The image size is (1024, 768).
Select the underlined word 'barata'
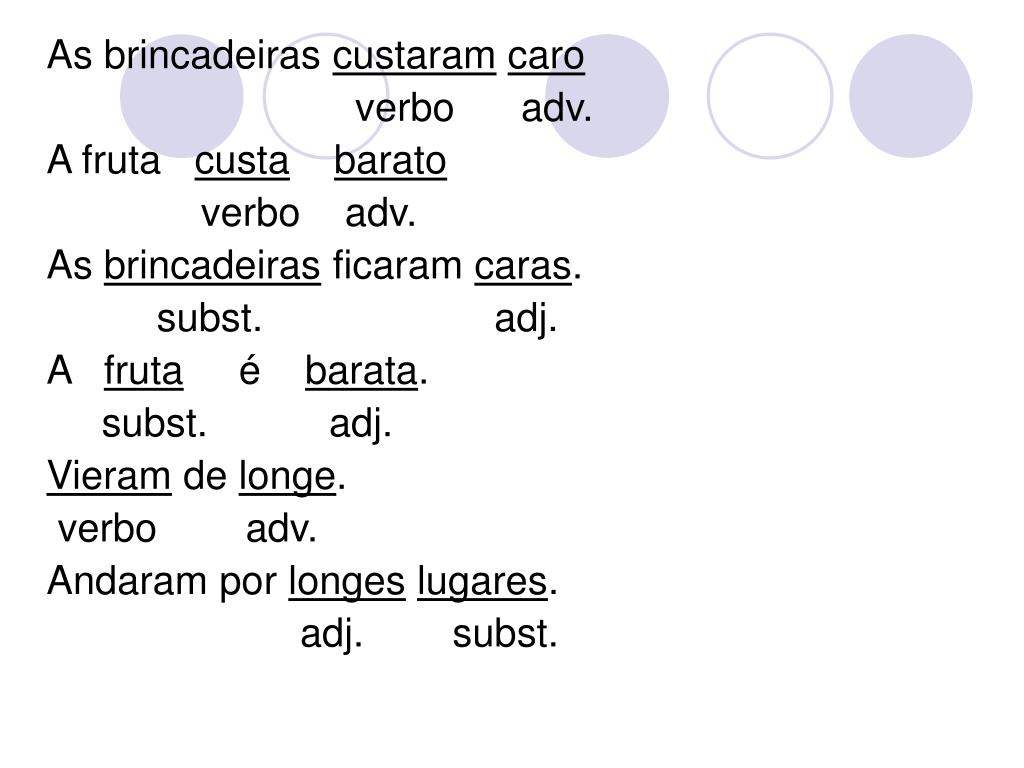point(361,371)
